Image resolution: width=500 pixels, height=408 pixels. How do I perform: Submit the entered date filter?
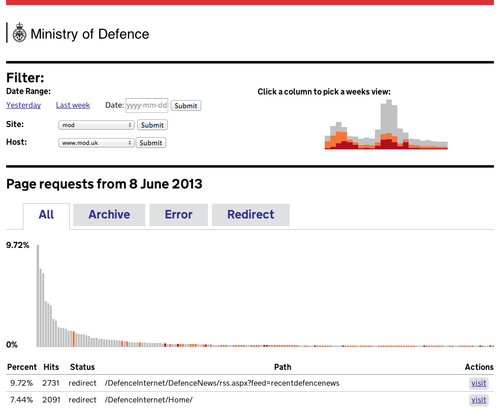coord(186,106)
